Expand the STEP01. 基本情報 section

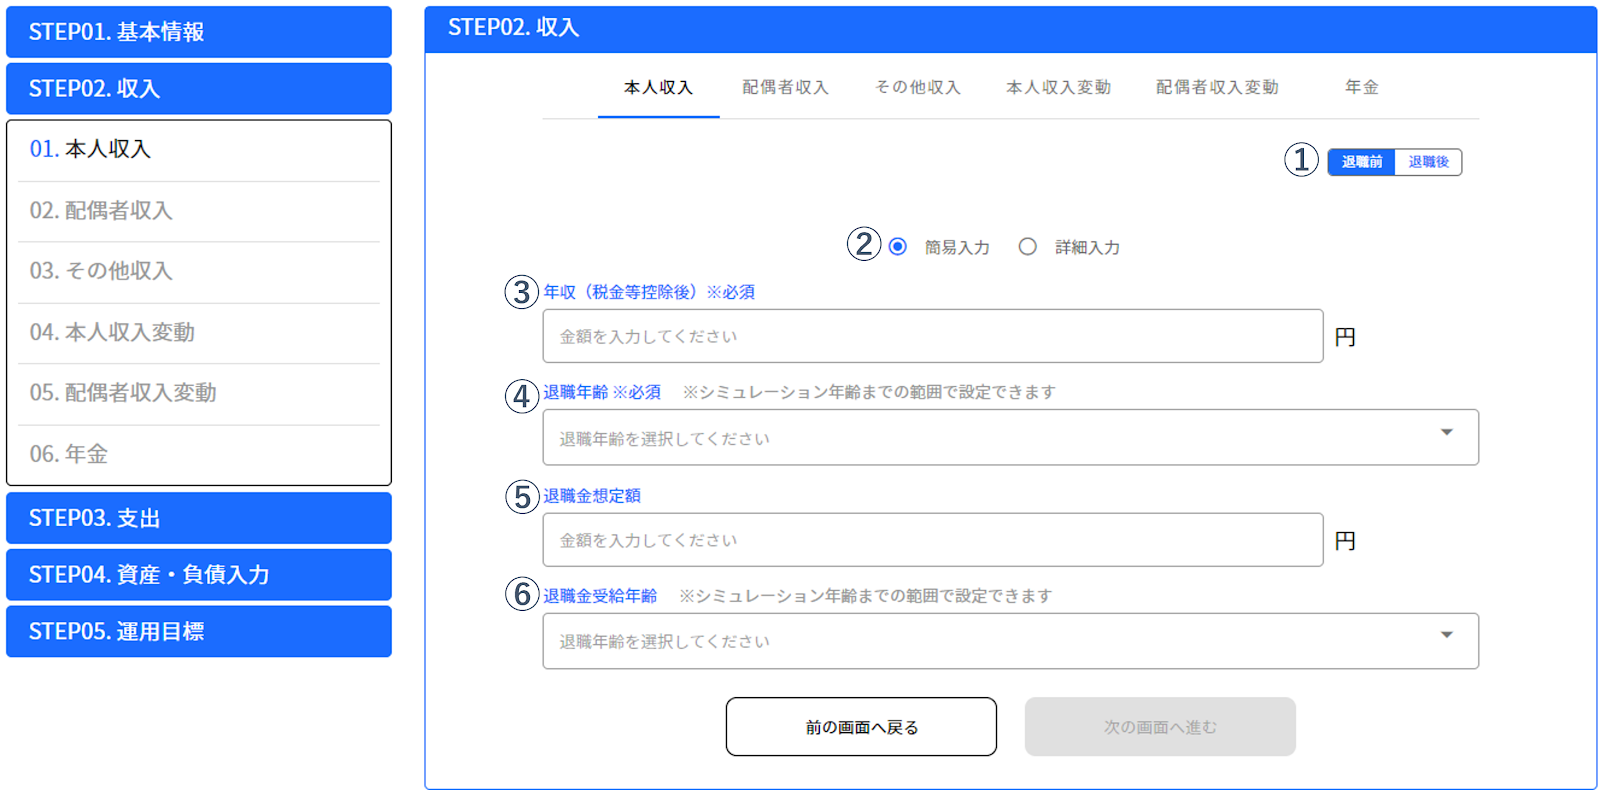click(x=199, y=32)
